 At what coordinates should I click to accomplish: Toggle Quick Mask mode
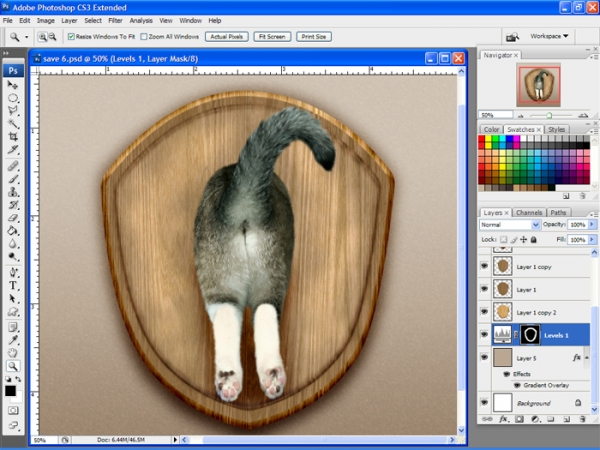click(x=13, y=411)
